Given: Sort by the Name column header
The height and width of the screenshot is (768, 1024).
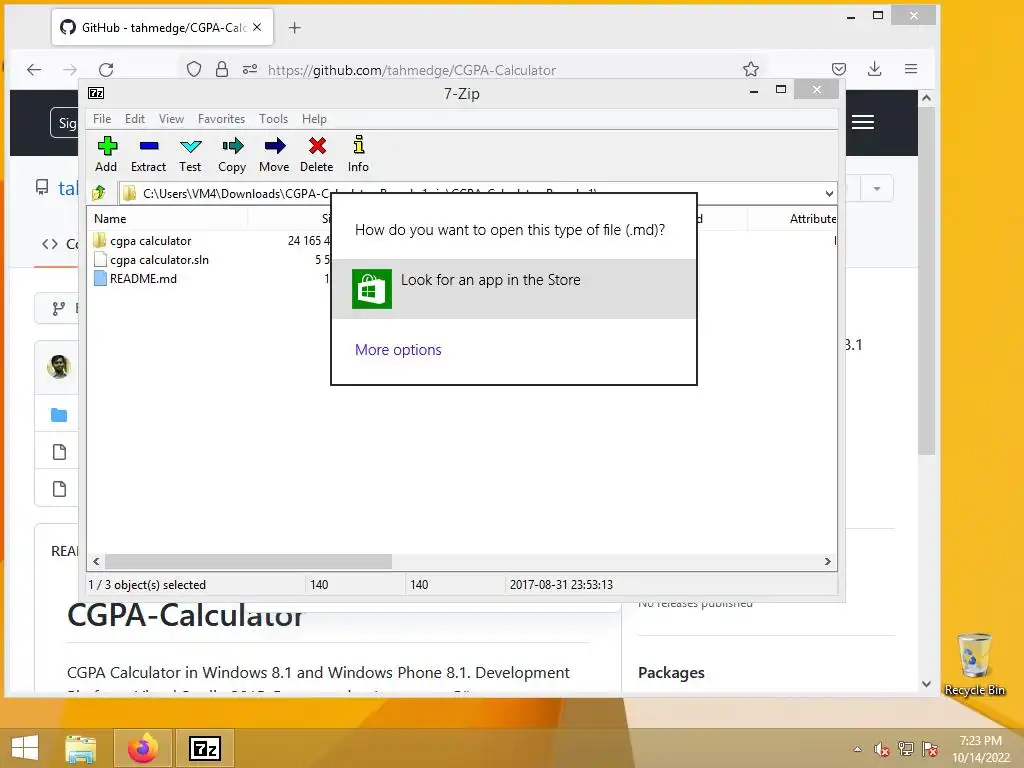Looking at the screenshot, I should [167, 219].
